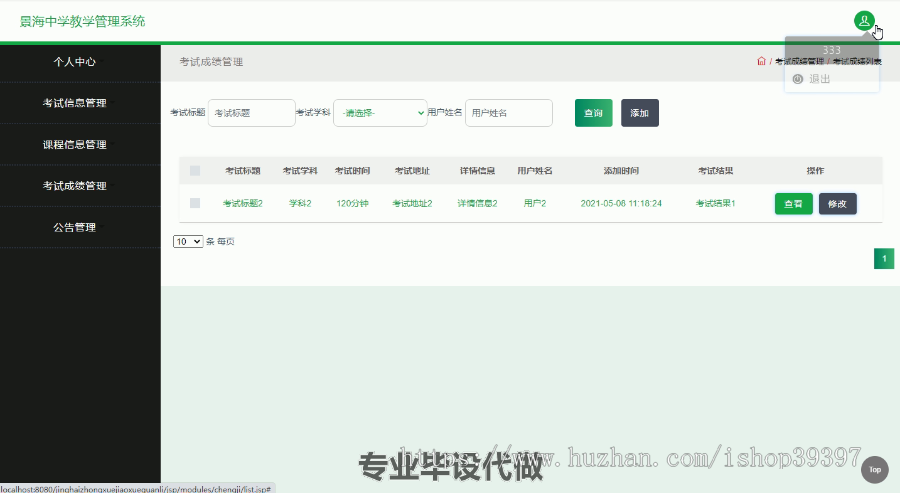Select 退出 in the user dropdown
Image resolution: width=900 pixels, height=493 pixels.
tap(819, 79)
